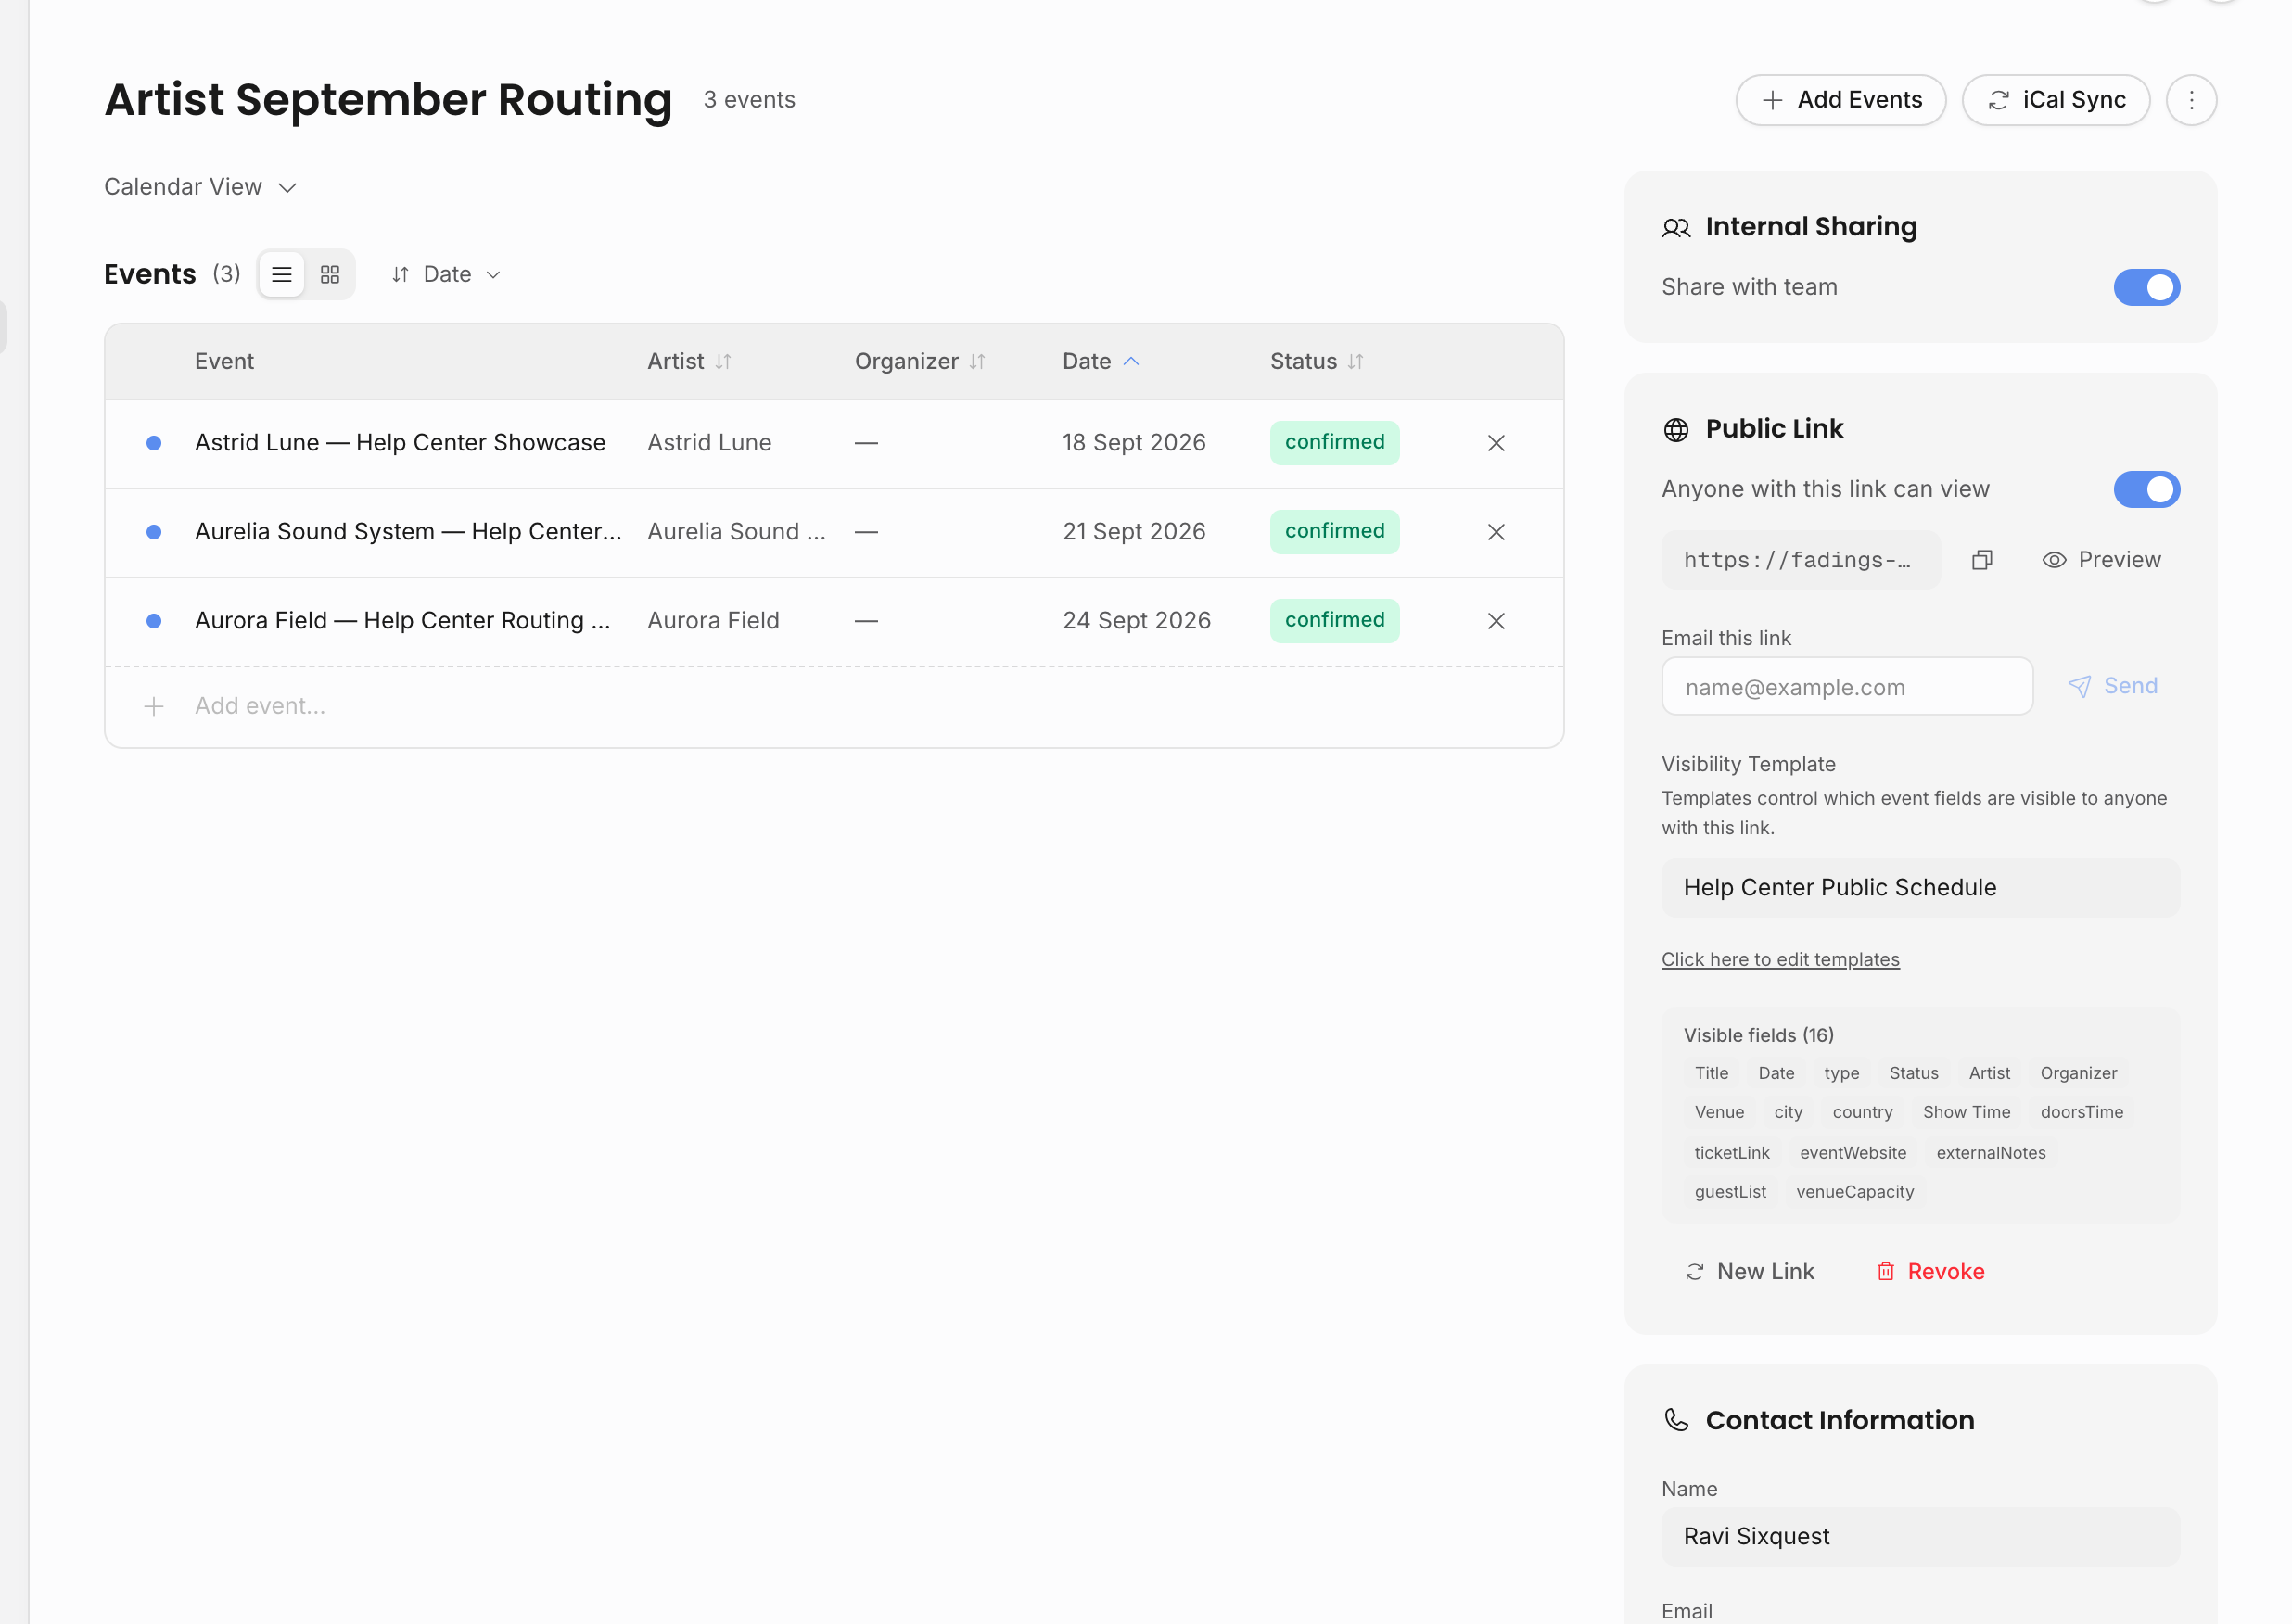Click the guestList visible field tag

coord(1730,1192)
